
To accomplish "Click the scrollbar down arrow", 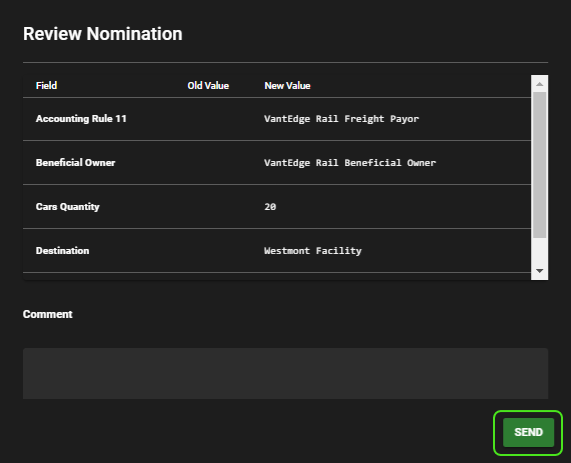I will (x=540, y=271).
